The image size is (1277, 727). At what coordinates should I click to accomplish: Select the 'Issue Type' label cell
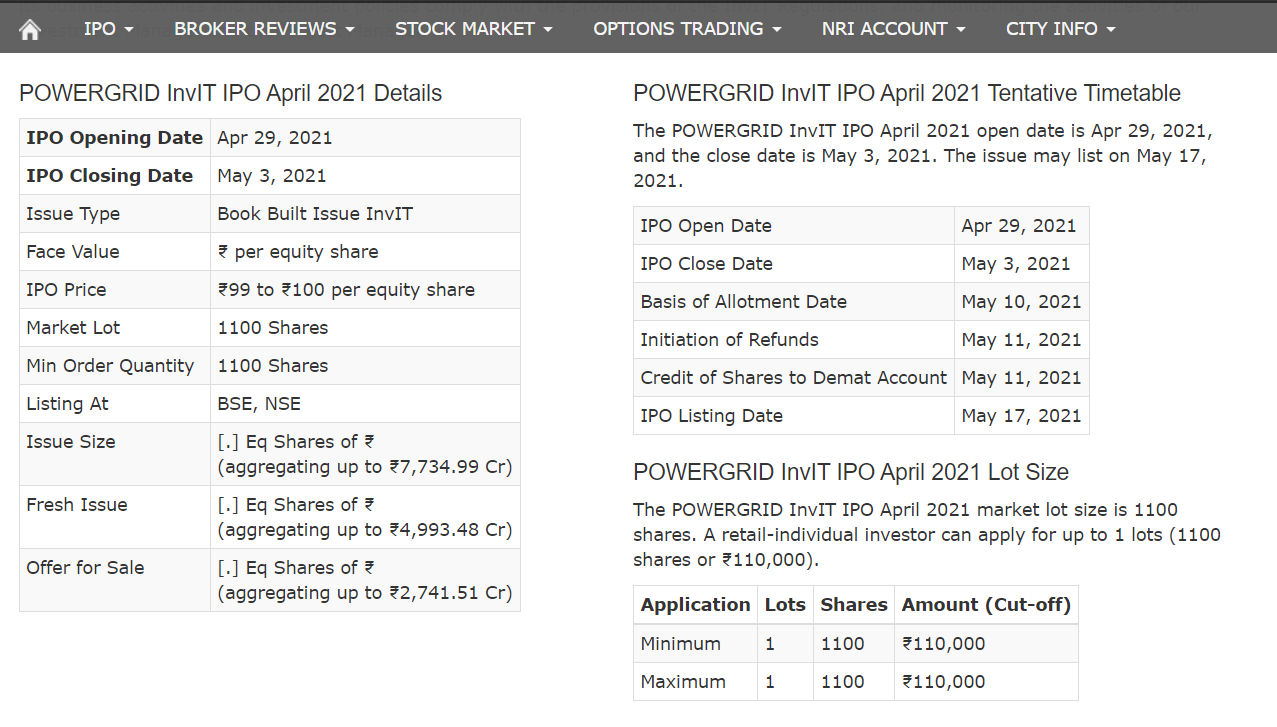tap(115, 214)
